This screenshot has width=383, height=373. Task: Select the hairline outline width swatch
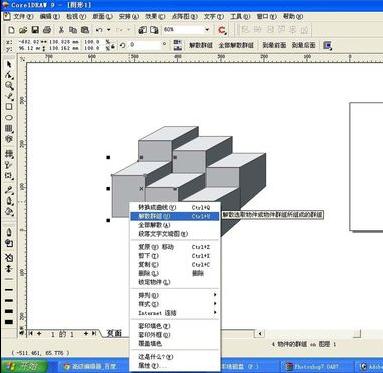click(x=9, y=279)
